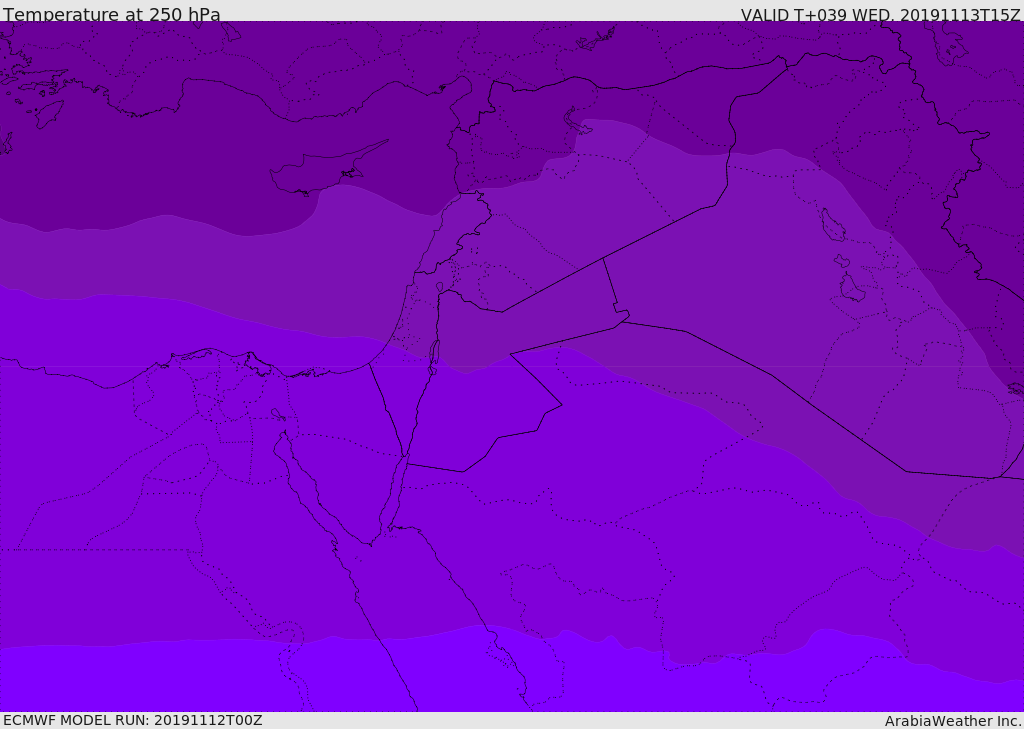The height and width of the screenshot is (729, 1024).
Task: Click the 'ArabiaWeather Inc.' credit text
Action: click(953, 721)
